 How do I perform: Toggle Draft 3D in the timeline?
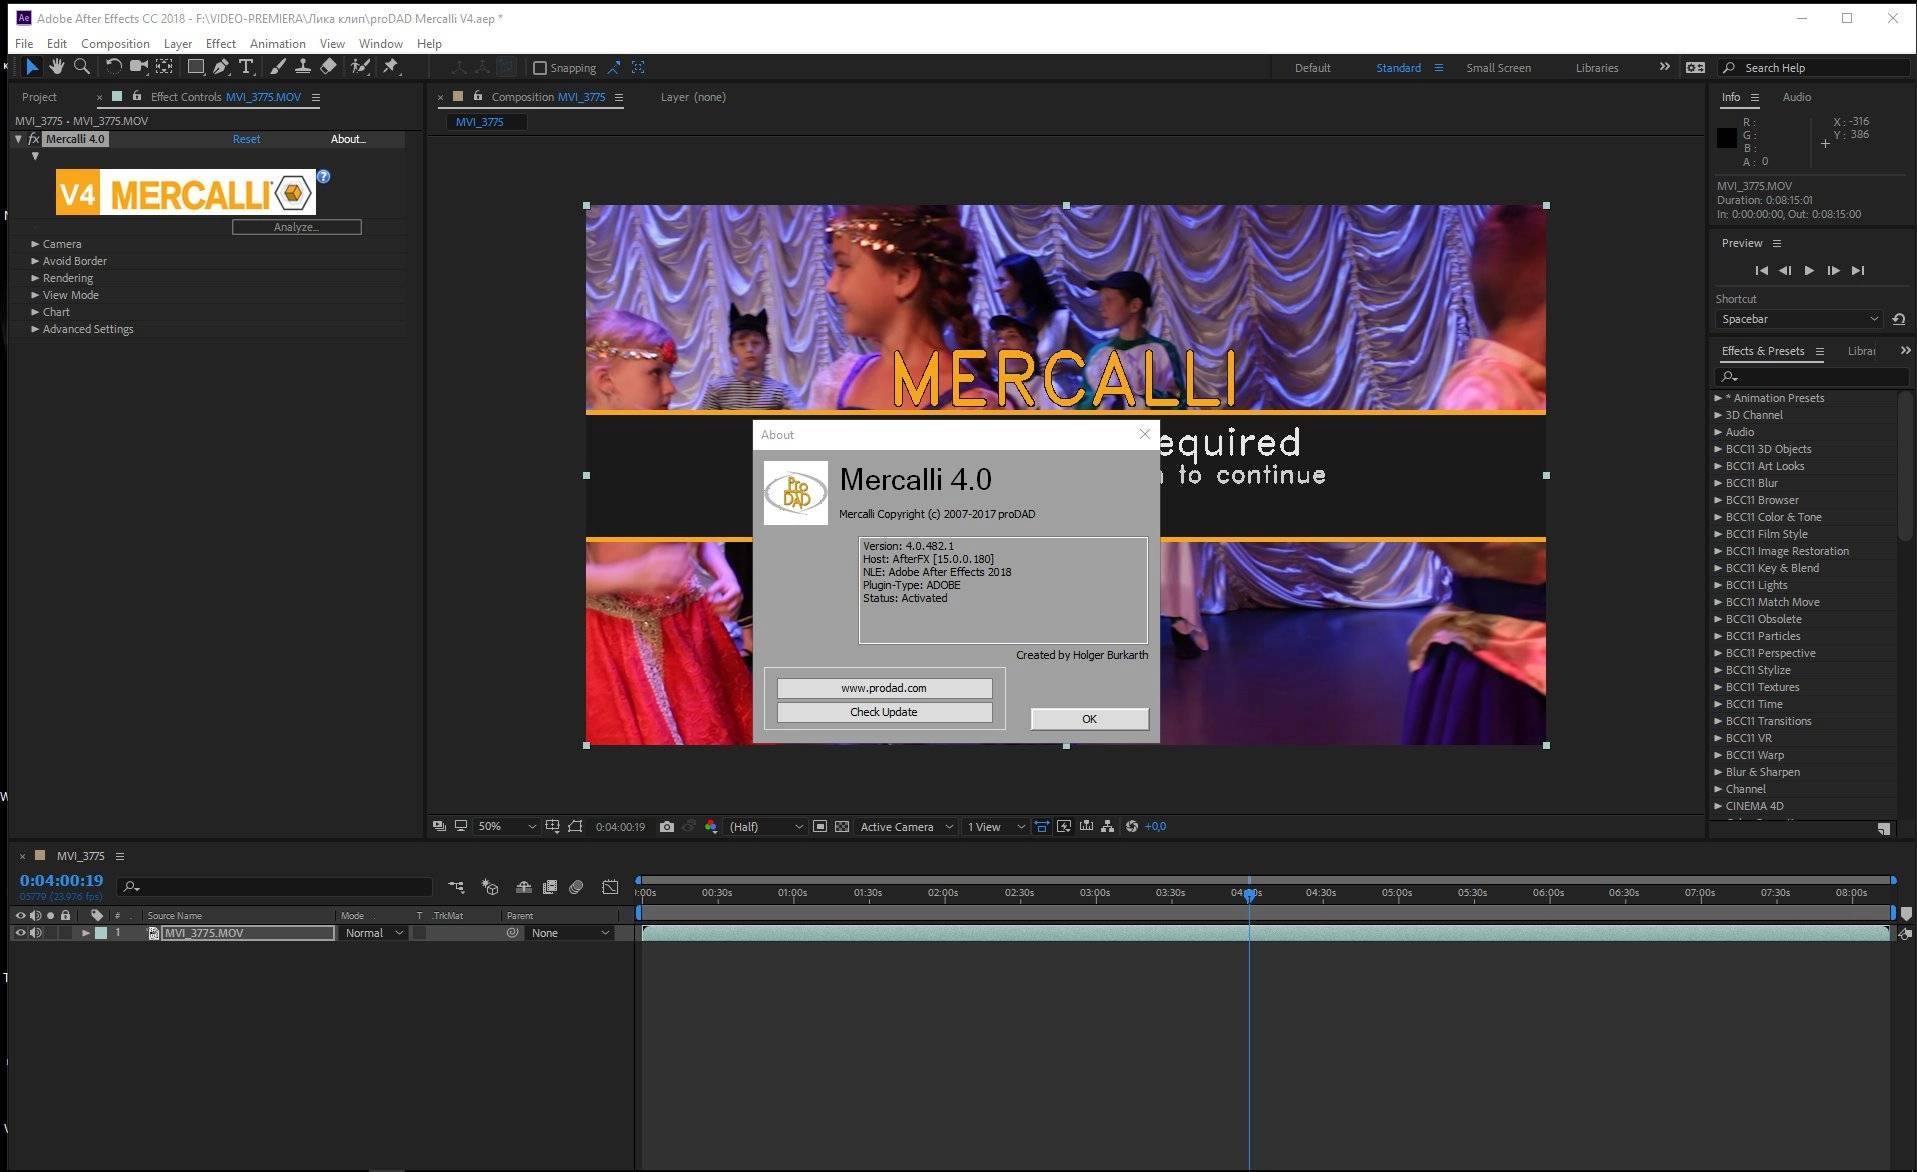point(490,887)
